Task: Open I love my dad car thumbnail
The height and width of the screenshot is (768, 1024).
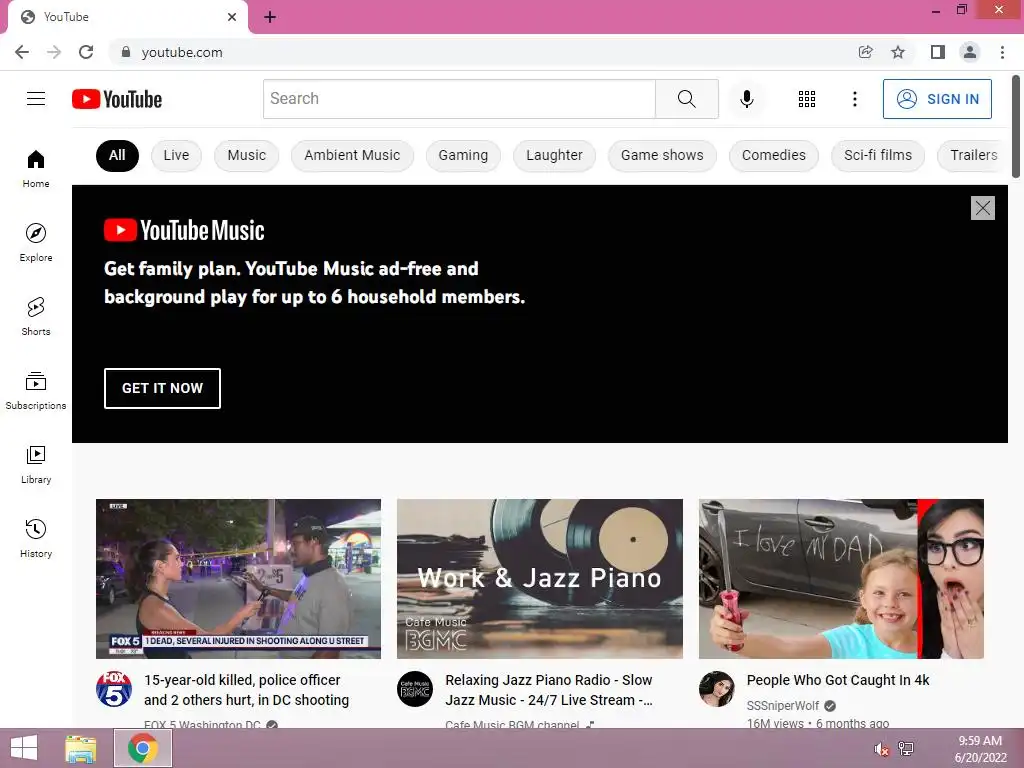Action: point(841,579)
